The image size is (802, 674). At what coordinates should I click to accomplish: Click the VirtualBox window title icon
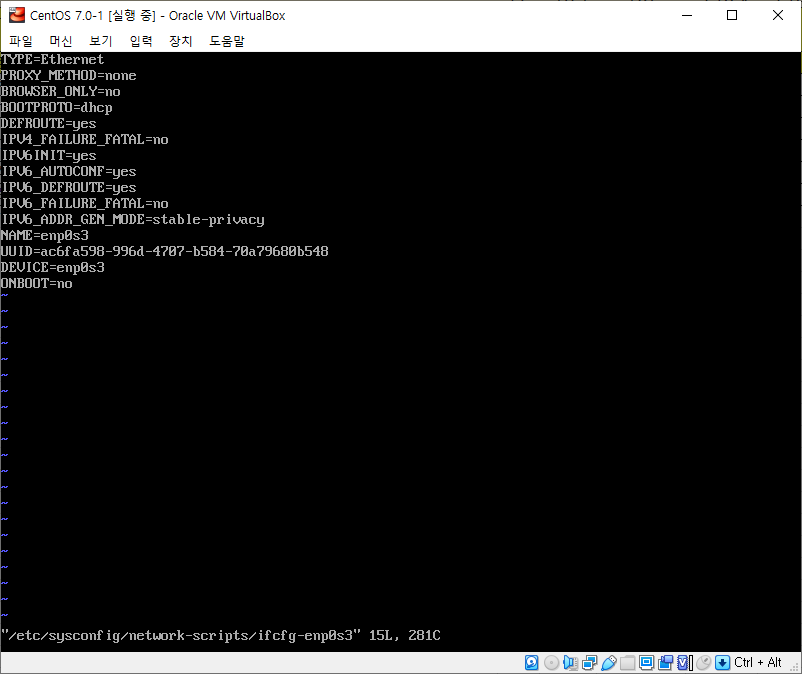[16, 15]
